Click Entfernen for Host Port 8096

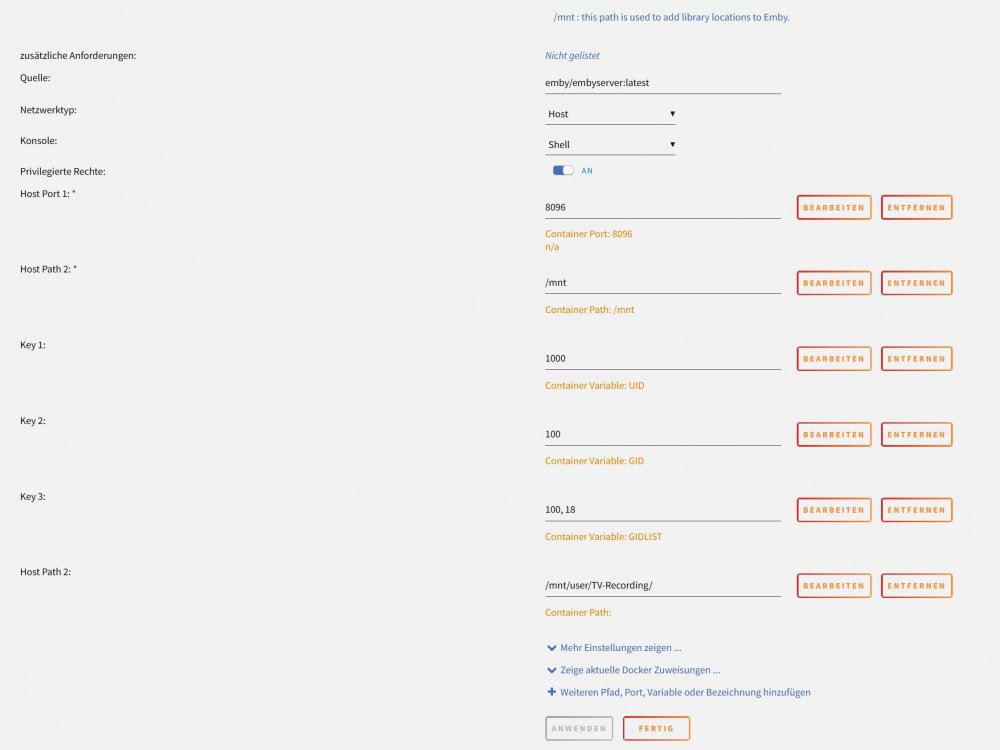click(916, 207)
